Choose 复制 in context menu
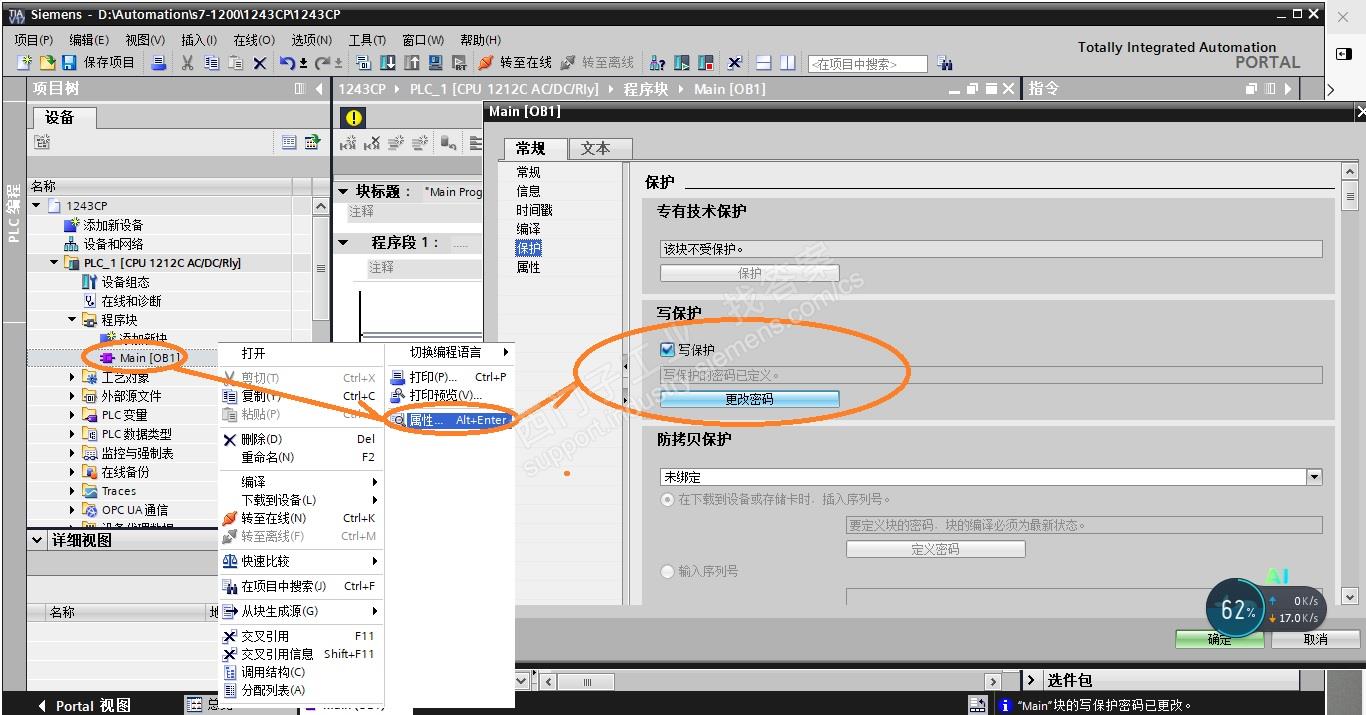Viewport: 1366px width, 715px height. (300, 396)
